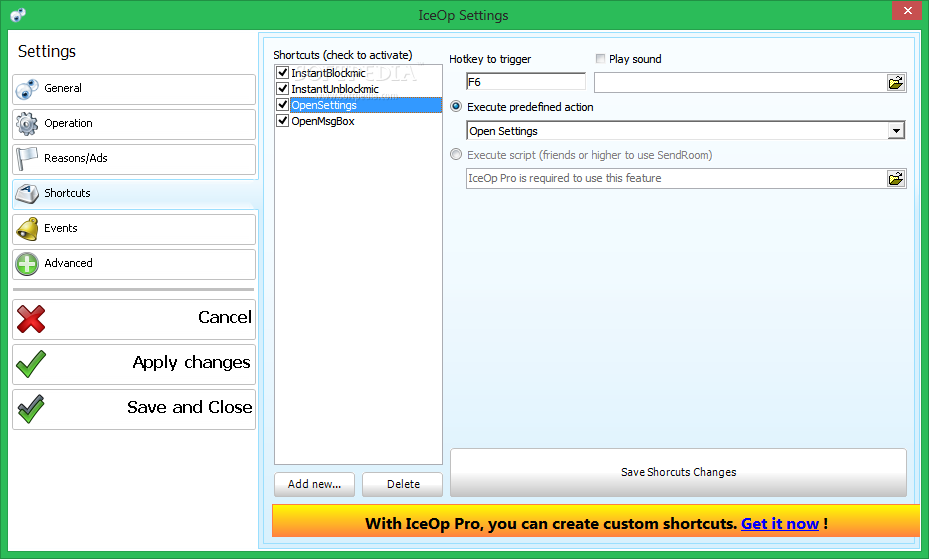929x559 pixels.
Task: Enable the Play sound checkbox
Action: [600, 59]
